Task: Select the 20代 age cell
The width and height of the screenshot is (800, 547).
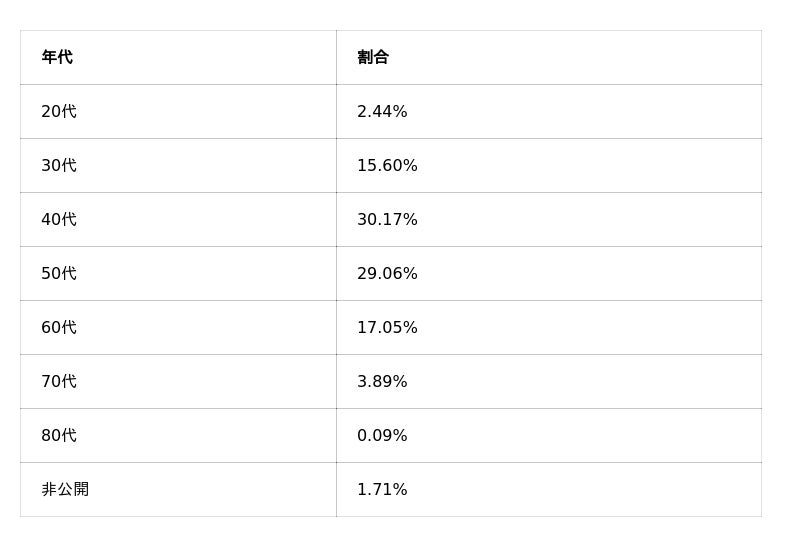Action: pyautogui.click(x=59, y=112)
